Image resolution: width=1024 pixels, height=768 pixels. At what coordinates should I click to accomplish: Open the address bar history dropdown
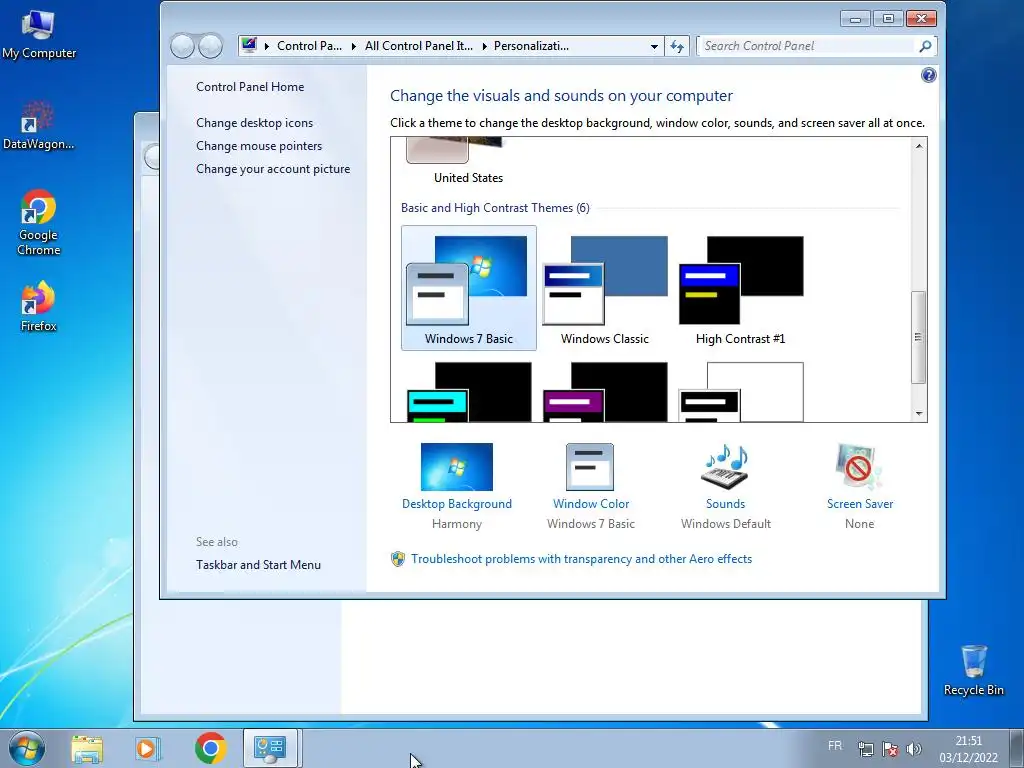pyautogui.click(x=654, y=46)
